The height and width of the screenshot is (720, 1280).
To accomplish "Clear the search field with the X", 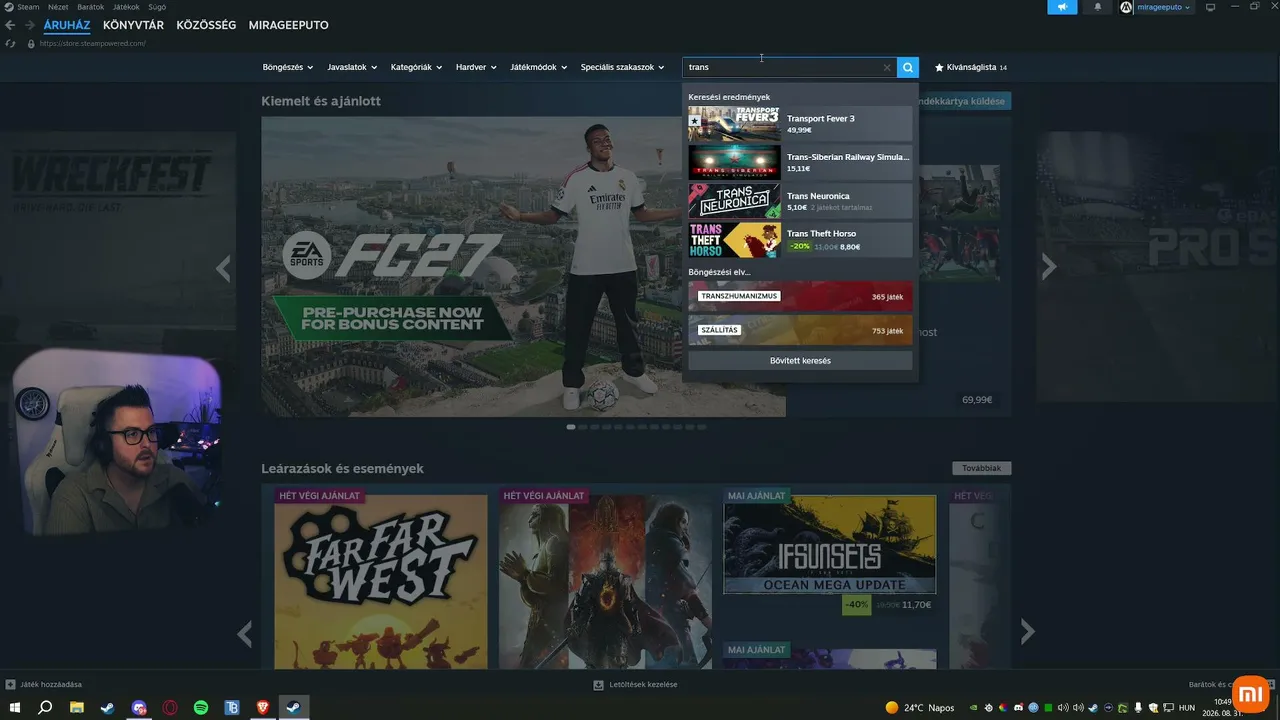I will click(886, 68).
